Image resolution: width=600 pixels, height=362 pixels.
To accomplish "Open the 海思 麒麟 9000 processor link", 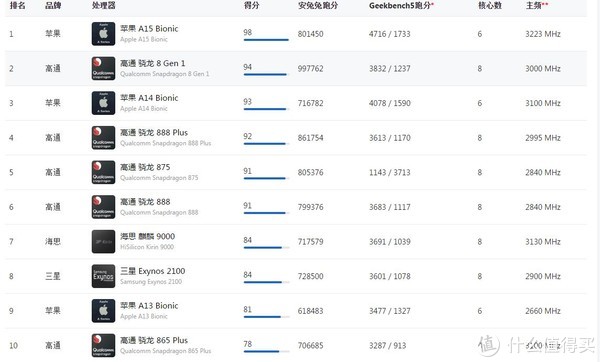I will pyautogui.click(x=147, y=236).
